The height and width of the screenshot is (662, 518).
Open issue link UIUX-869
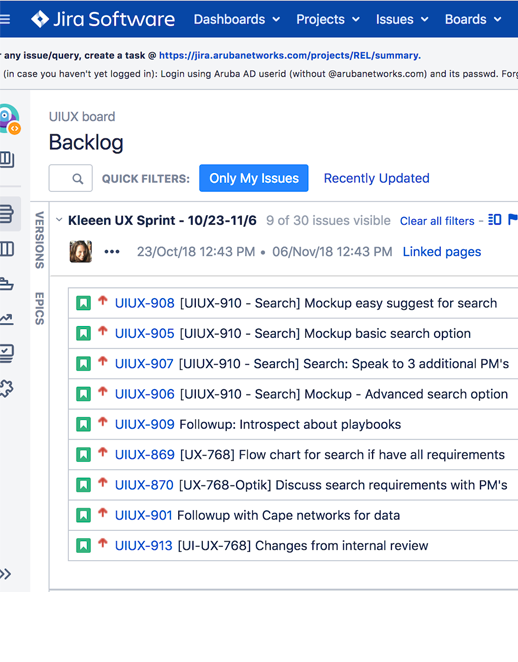click(x=144, y=455)
